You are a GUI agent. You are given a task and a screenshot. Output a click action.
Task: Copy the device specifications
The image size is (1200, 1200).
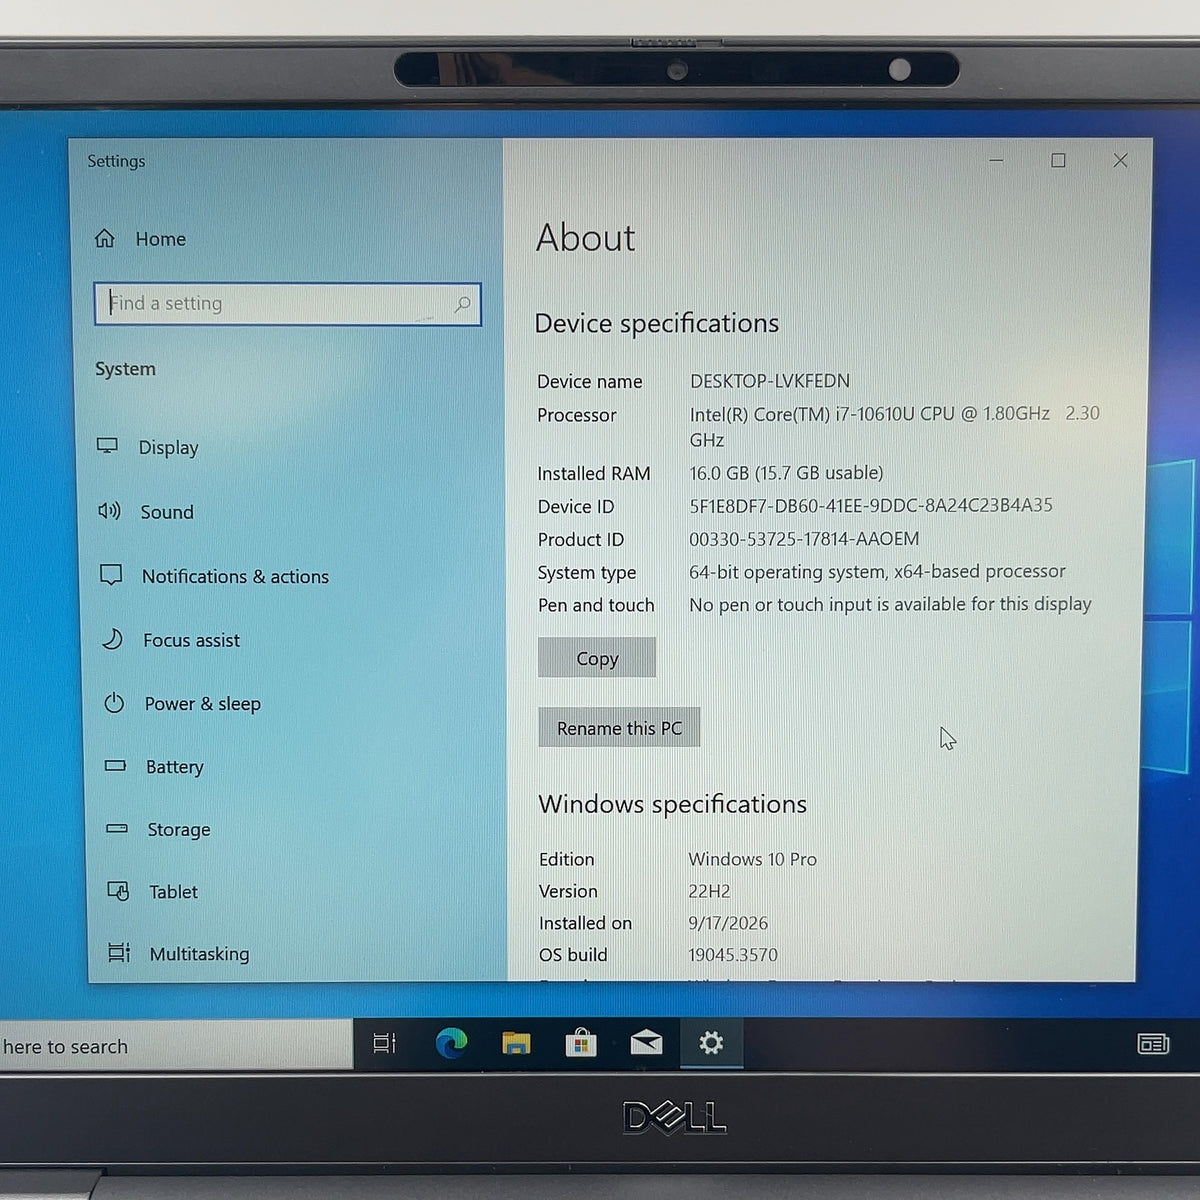pos(597,658)
